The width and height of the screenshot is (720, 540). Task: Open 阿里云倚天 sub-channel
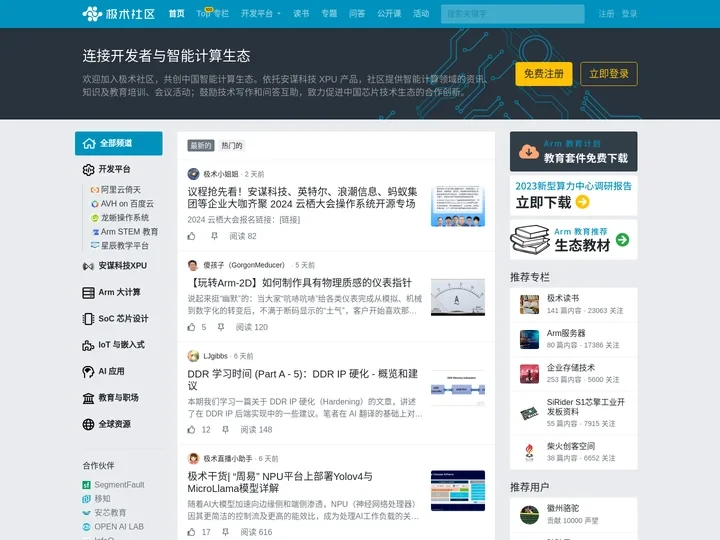116,190
